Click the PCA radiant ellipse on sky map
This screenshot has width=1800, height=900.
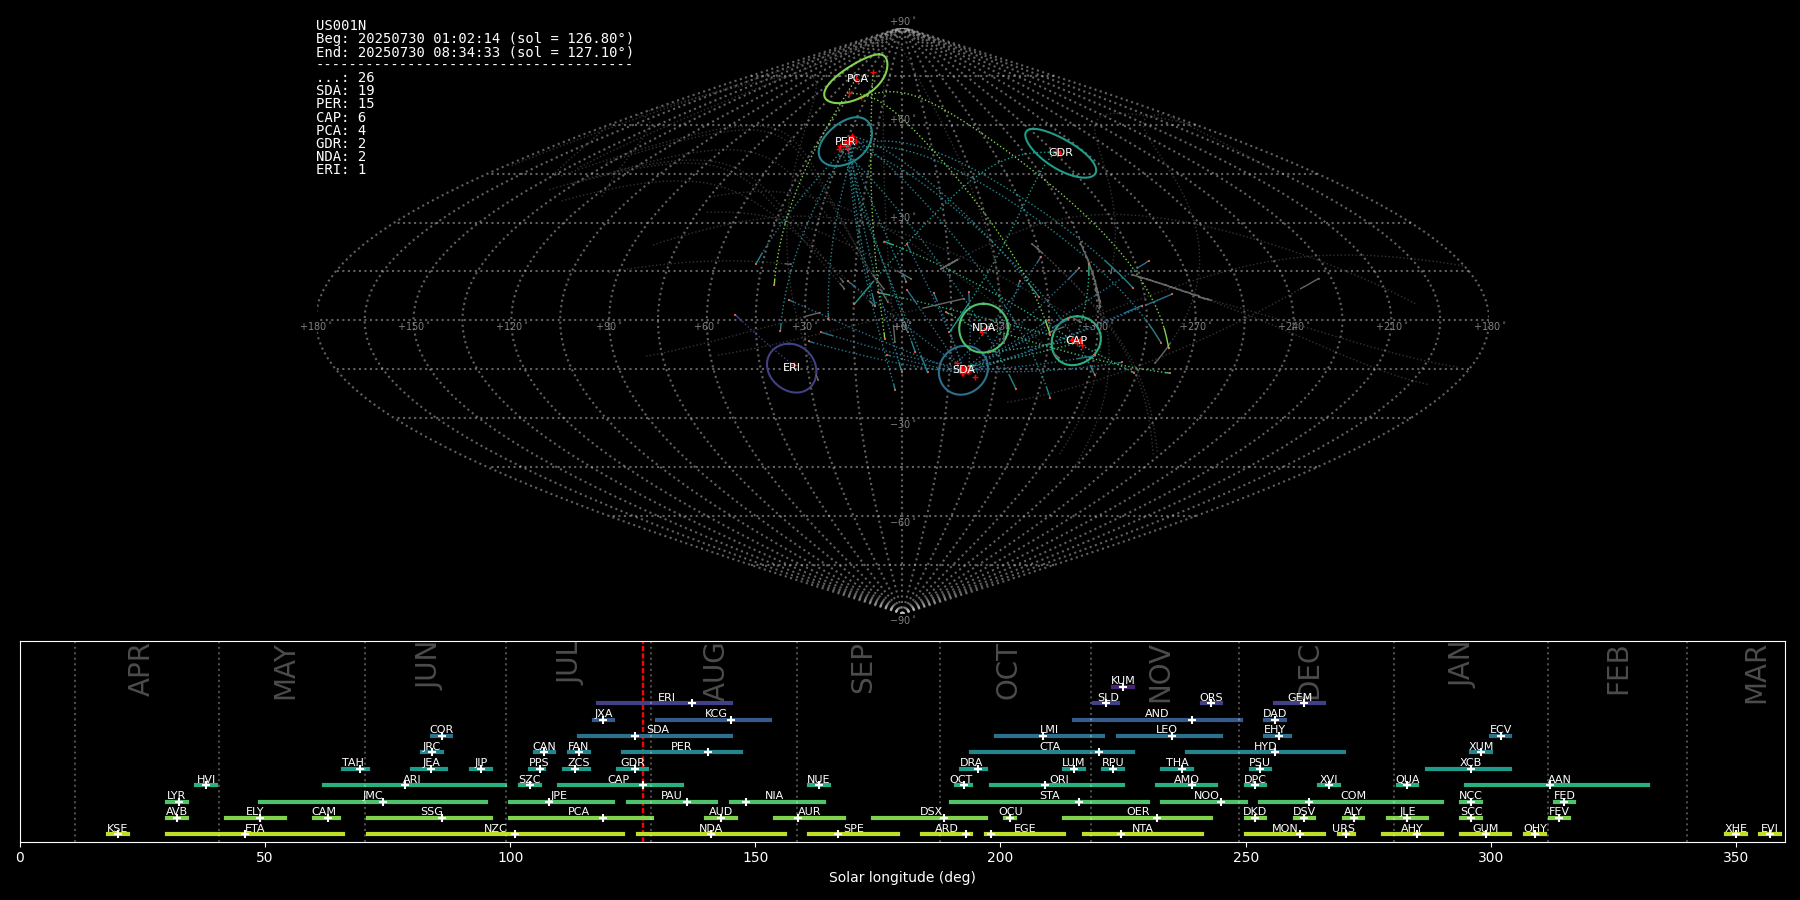(x=856, y=79)
